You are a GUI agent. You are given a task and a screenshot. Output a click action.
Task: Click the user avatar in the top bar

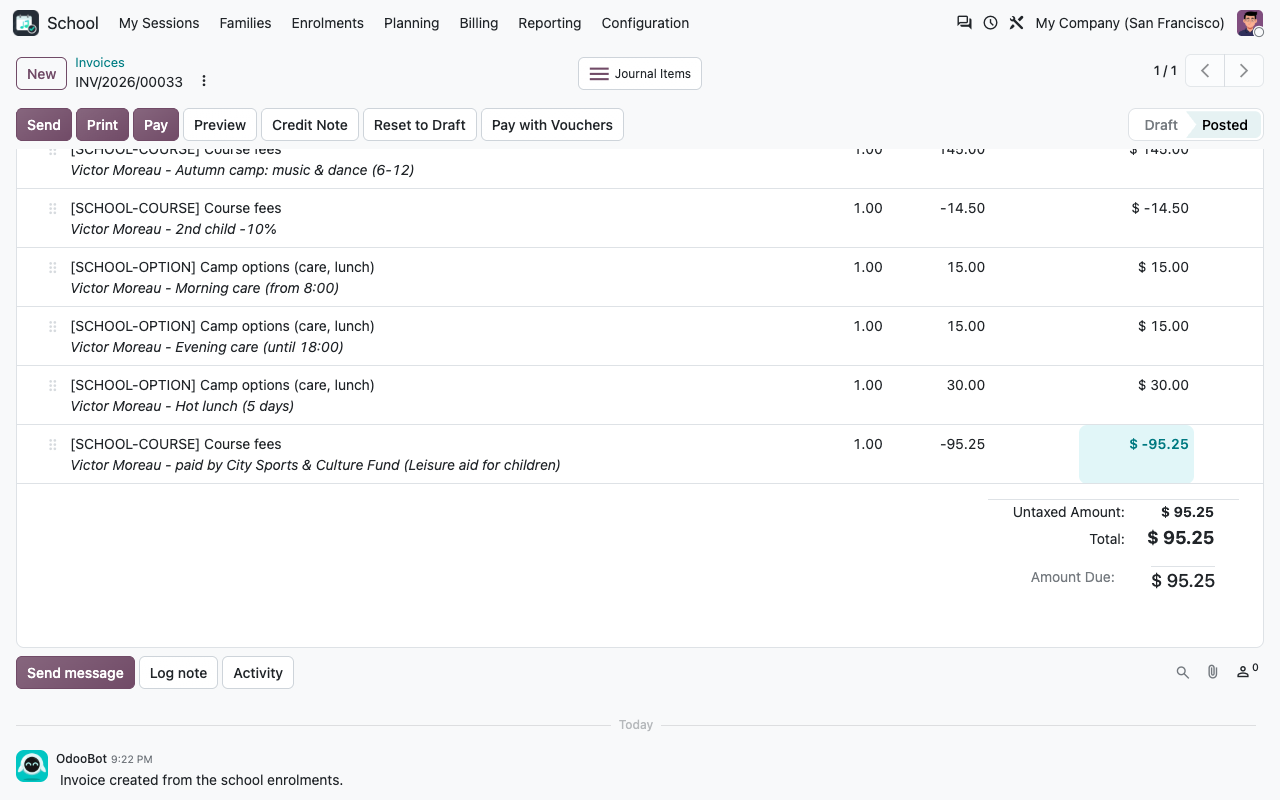click(x=1250, y=23)
